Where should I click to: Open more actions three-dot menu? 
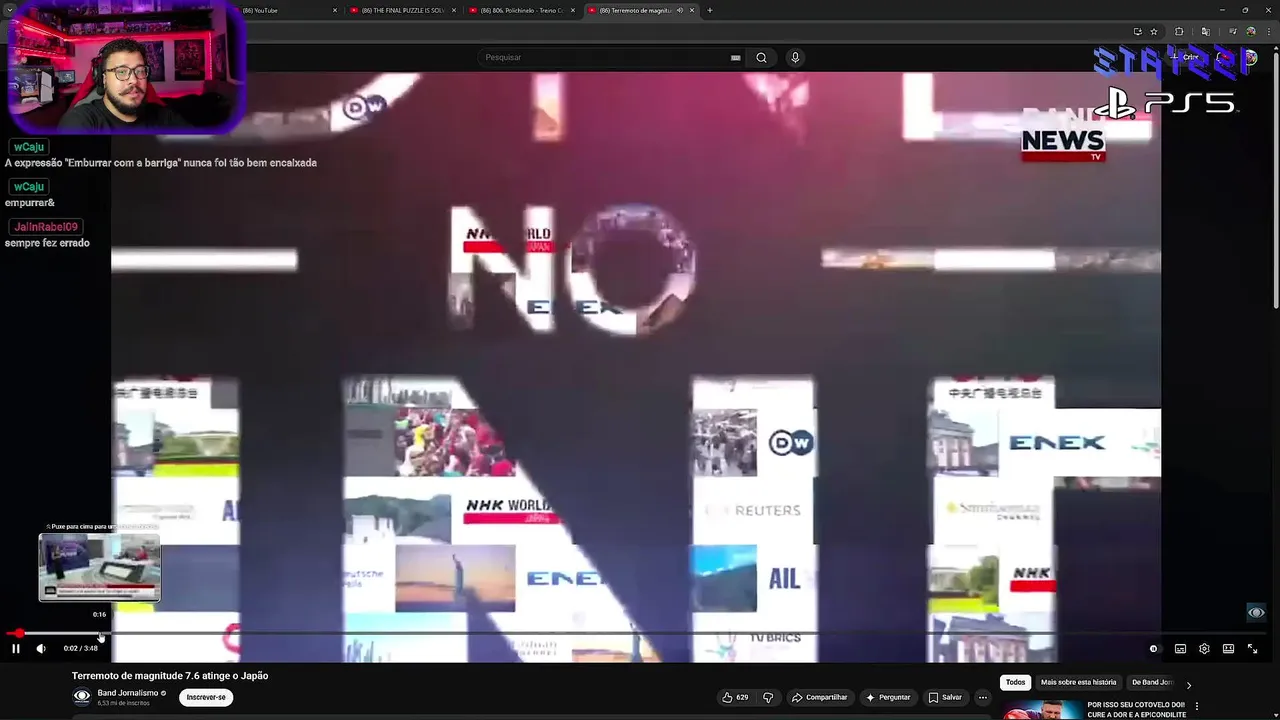tap(983, 697)
